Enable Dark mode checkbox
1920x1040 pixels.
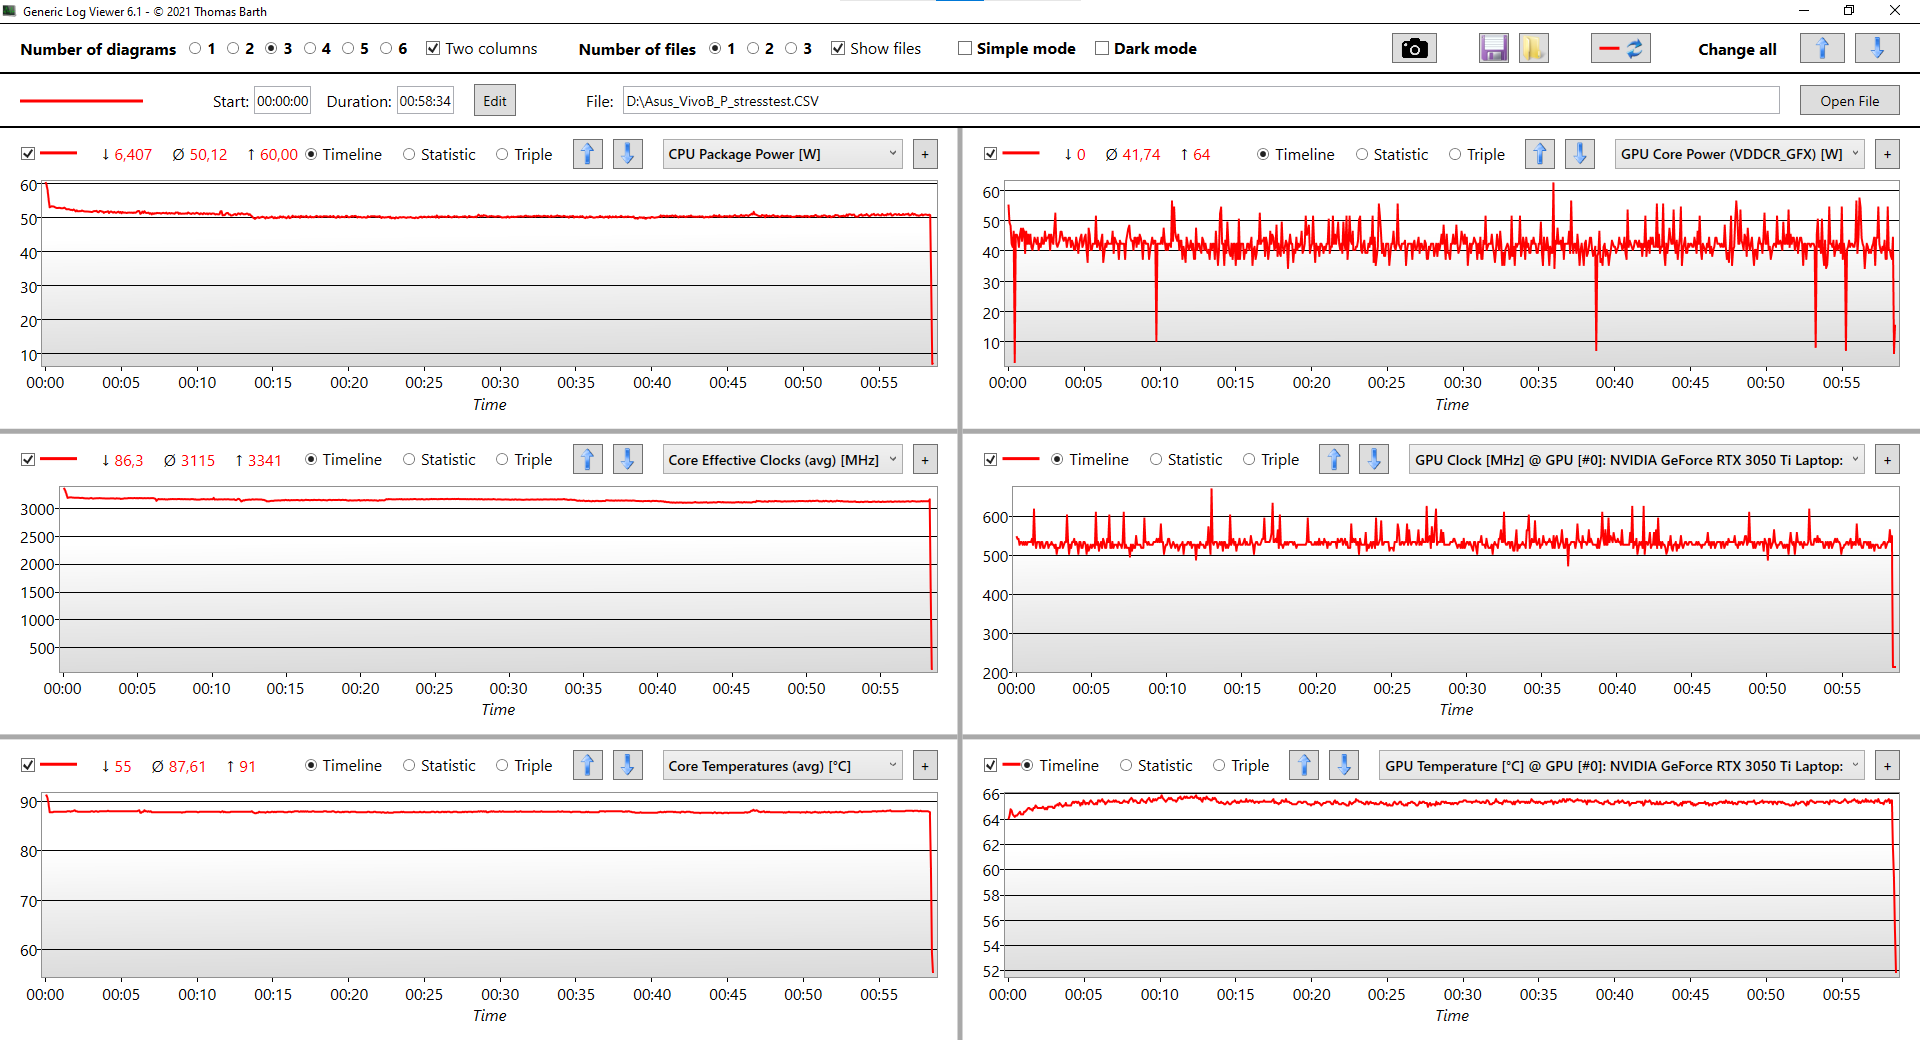click(1102, 48)
